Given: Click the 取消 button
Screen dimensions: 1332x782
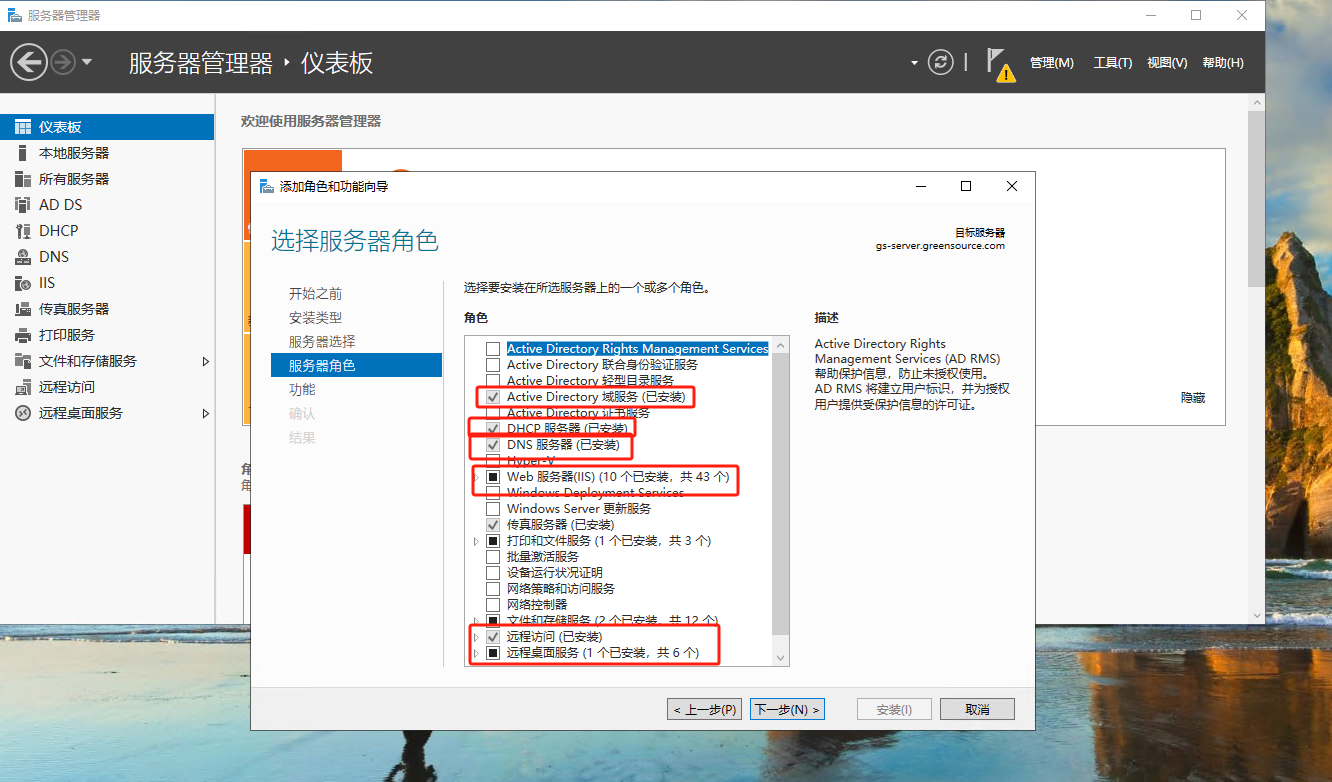Looking at the screenshot, I should click(977, 709).
